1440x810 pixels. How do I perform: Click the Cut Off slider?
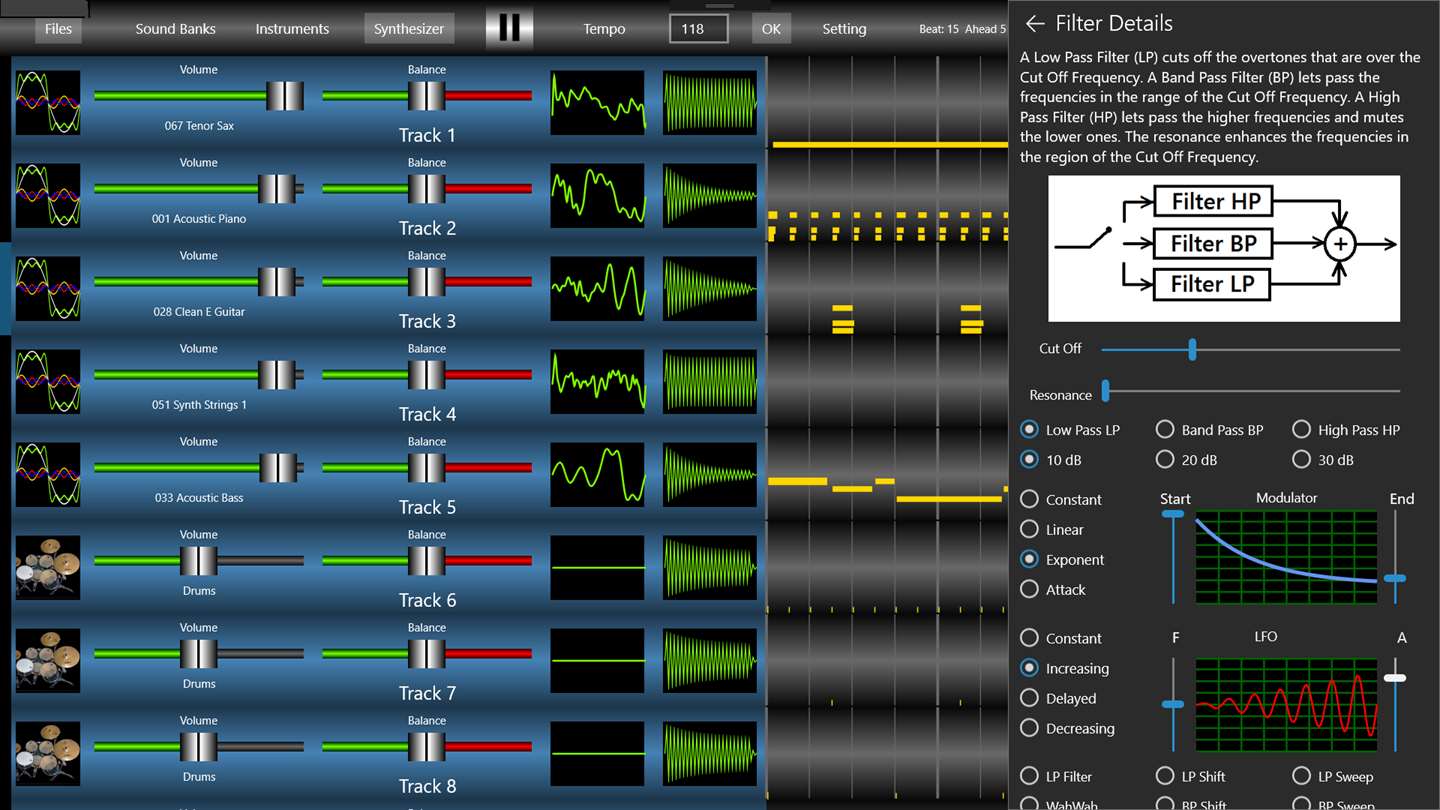tap(1250, 349)
